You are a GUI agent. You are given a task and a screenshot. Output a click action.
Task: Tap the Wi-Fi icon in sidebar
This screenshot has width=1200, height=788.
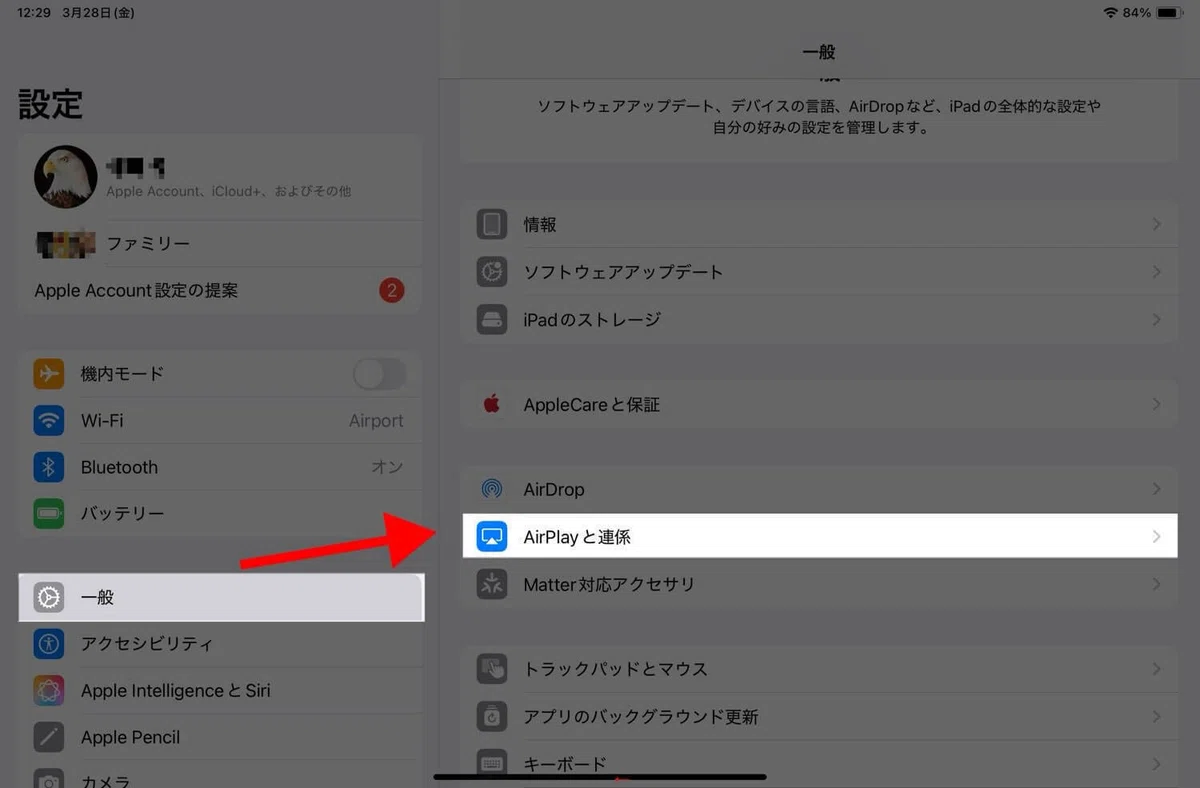49,420
